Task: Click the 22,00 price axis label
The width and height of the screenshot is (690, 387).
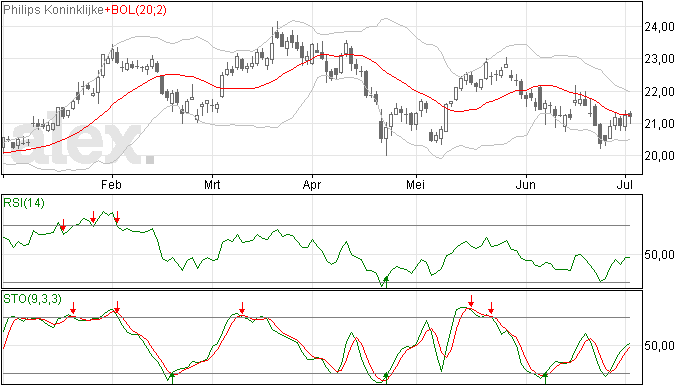Action: 659,92
